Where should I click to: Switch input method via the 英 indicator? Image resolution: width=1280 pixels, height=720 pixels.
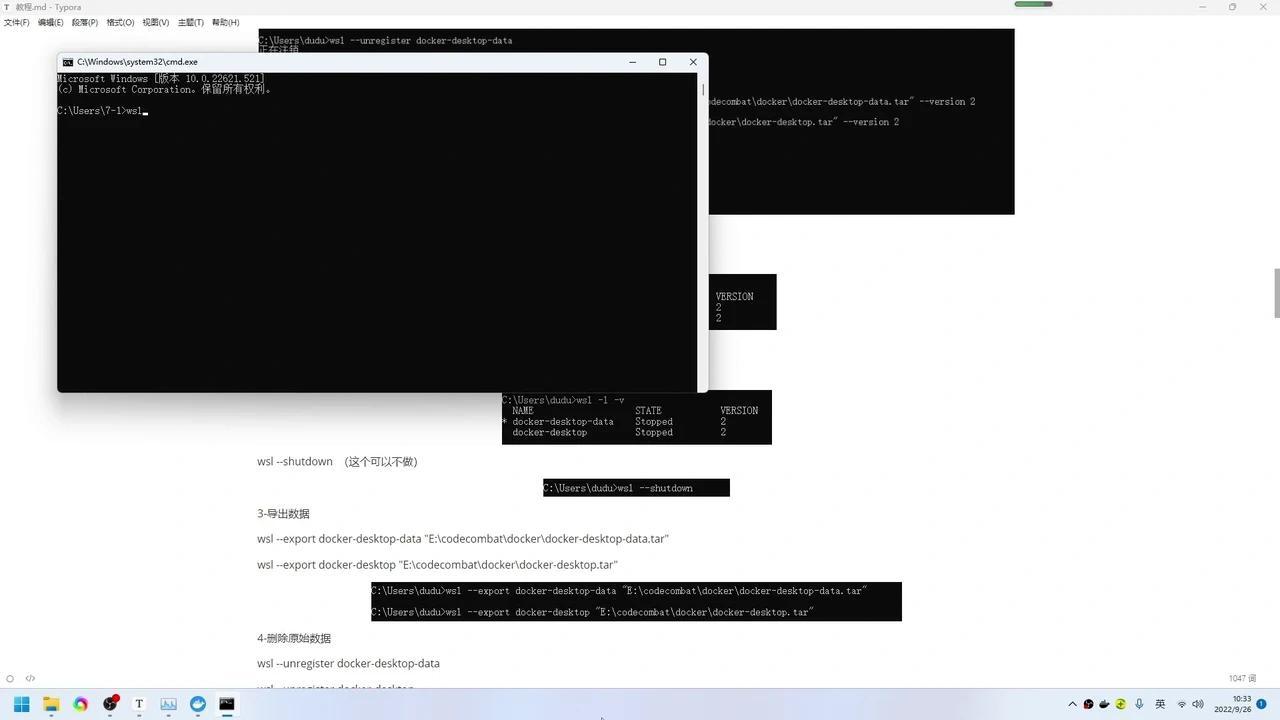coord(1160,704)
